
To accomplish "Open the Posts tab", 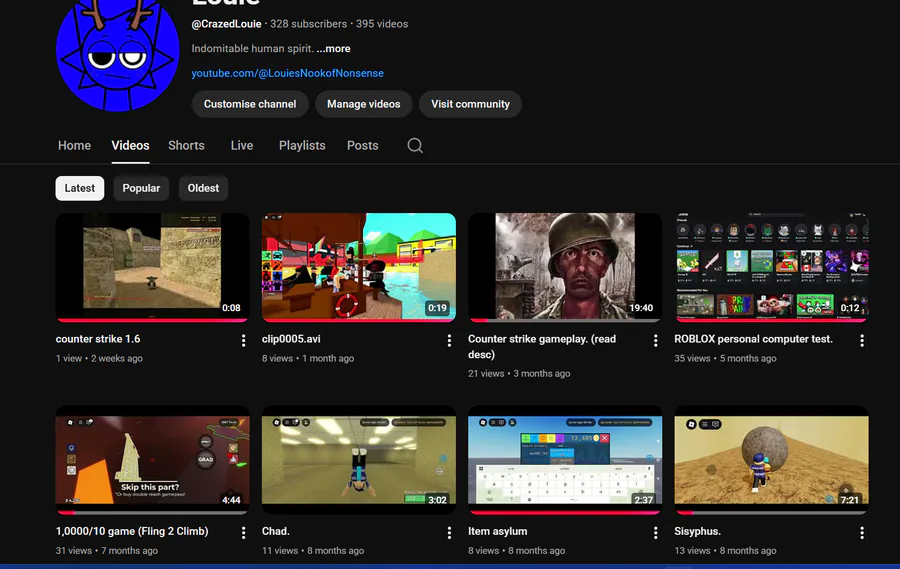I will coord(363,146).
